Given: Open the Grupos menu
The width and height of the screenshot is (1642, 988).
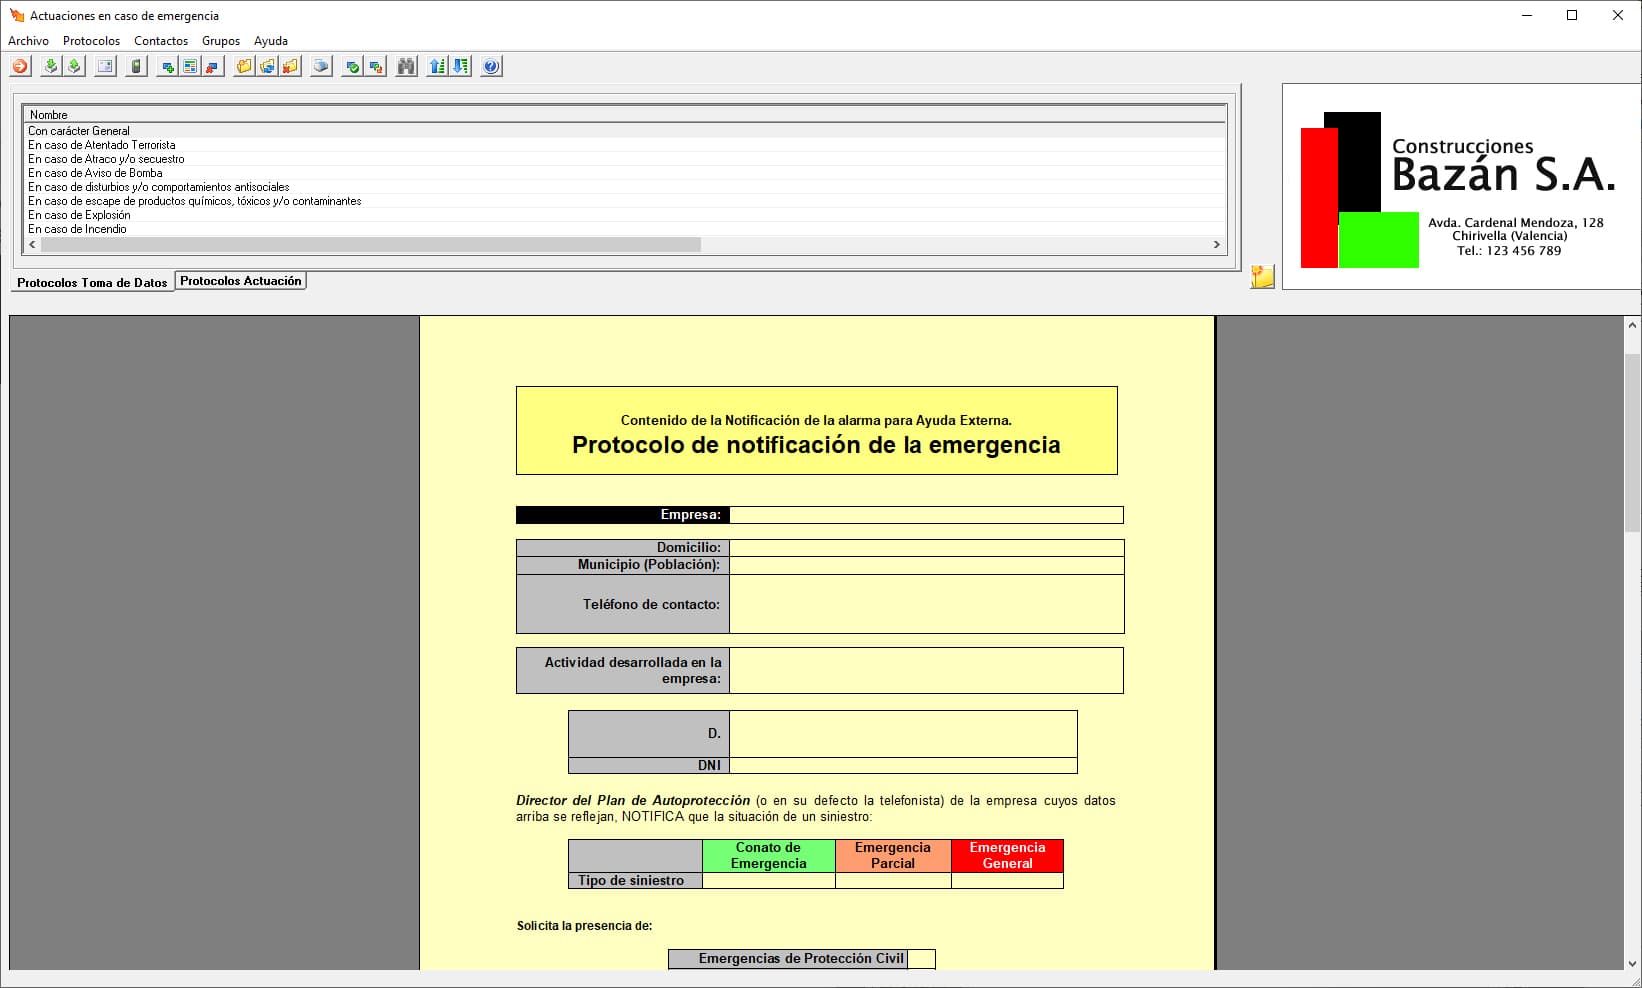Looking at the screenshot, I should pyautogui.click(x=221, y=41).
